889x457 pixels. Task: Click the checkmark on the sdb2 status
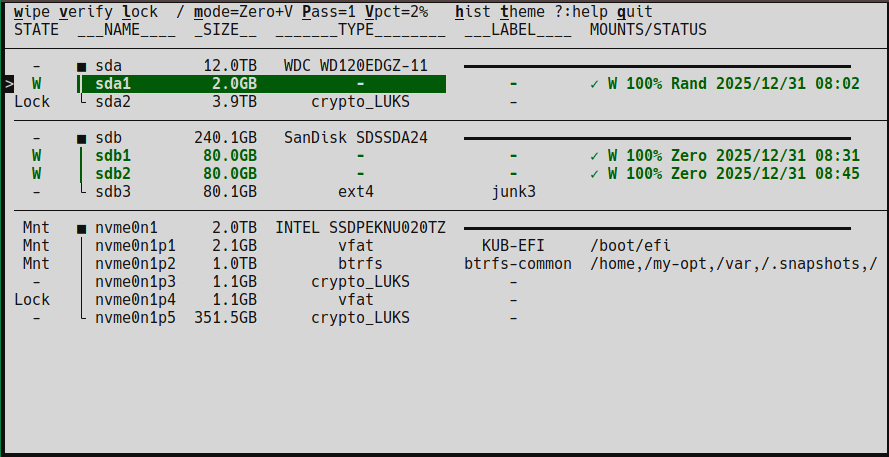coord(595,174)
